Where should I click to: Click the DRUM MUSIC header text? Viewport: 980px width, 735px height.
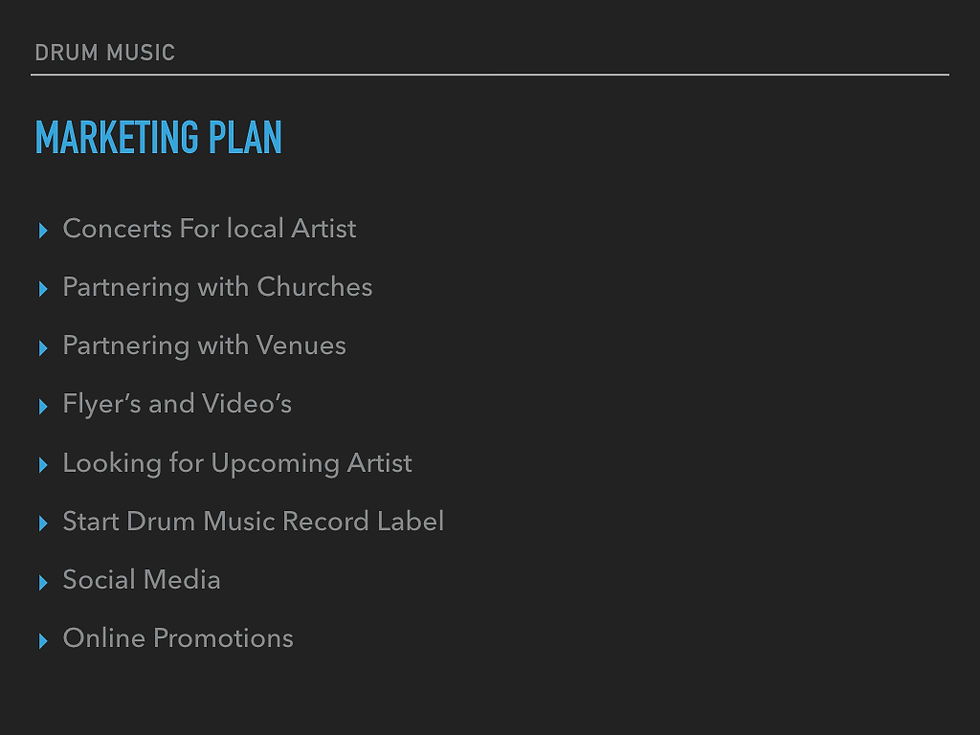[104, 53]
